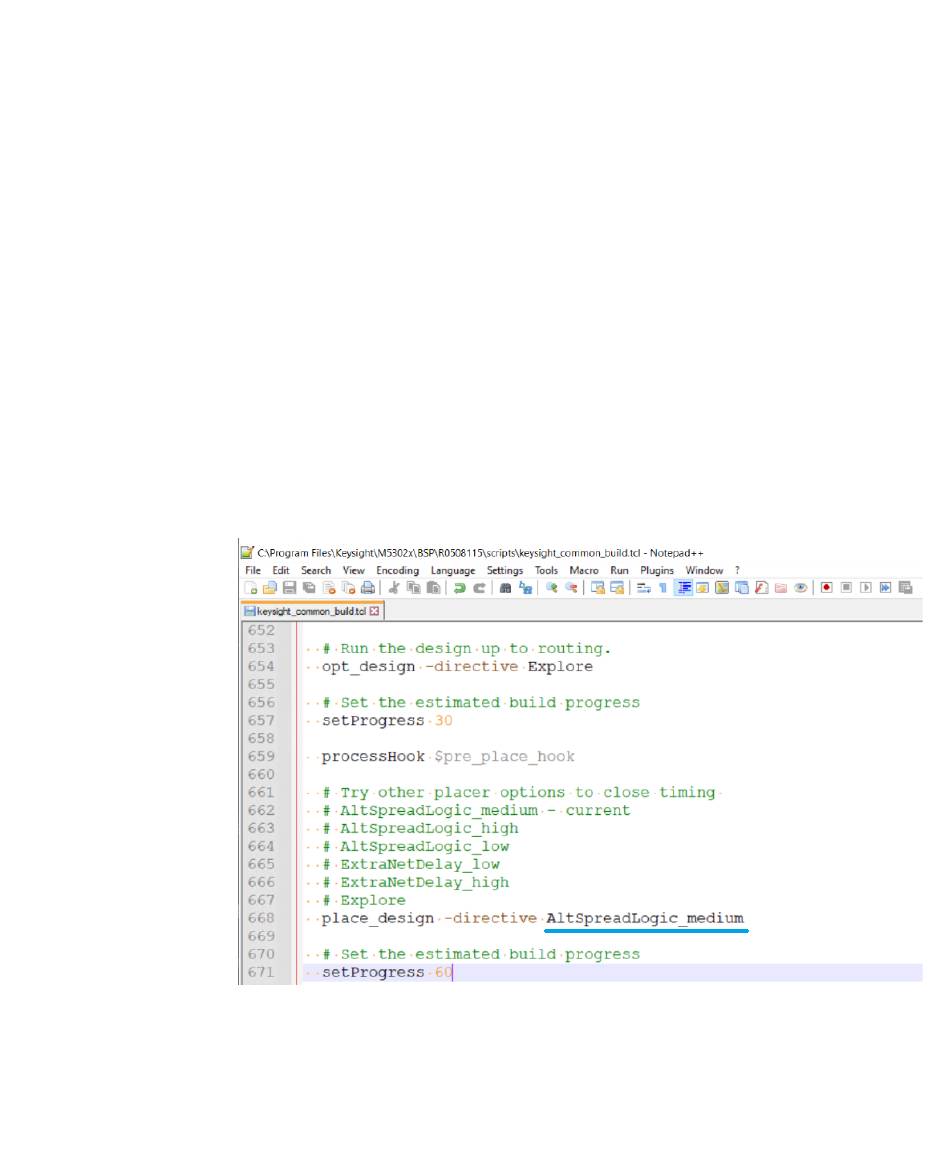Toggle the Monitoring eye icon
This screenshot has height=1172, width=950.
[x=800, y=588]
